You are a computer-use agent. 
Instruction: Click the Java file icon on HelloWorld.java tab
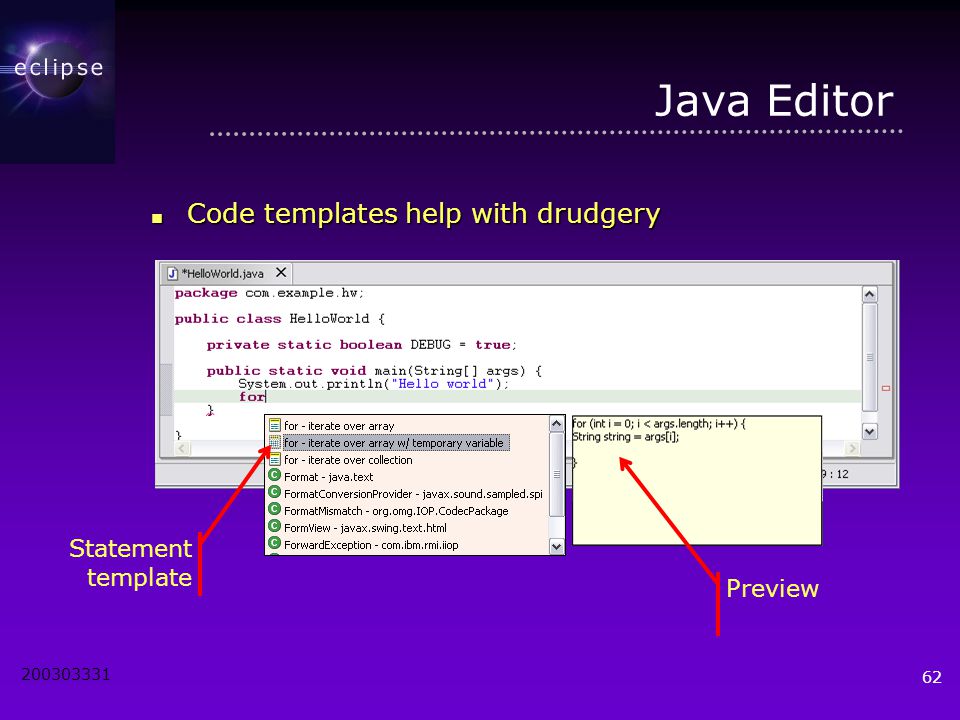pyautogui.click(x=173, y=274)
